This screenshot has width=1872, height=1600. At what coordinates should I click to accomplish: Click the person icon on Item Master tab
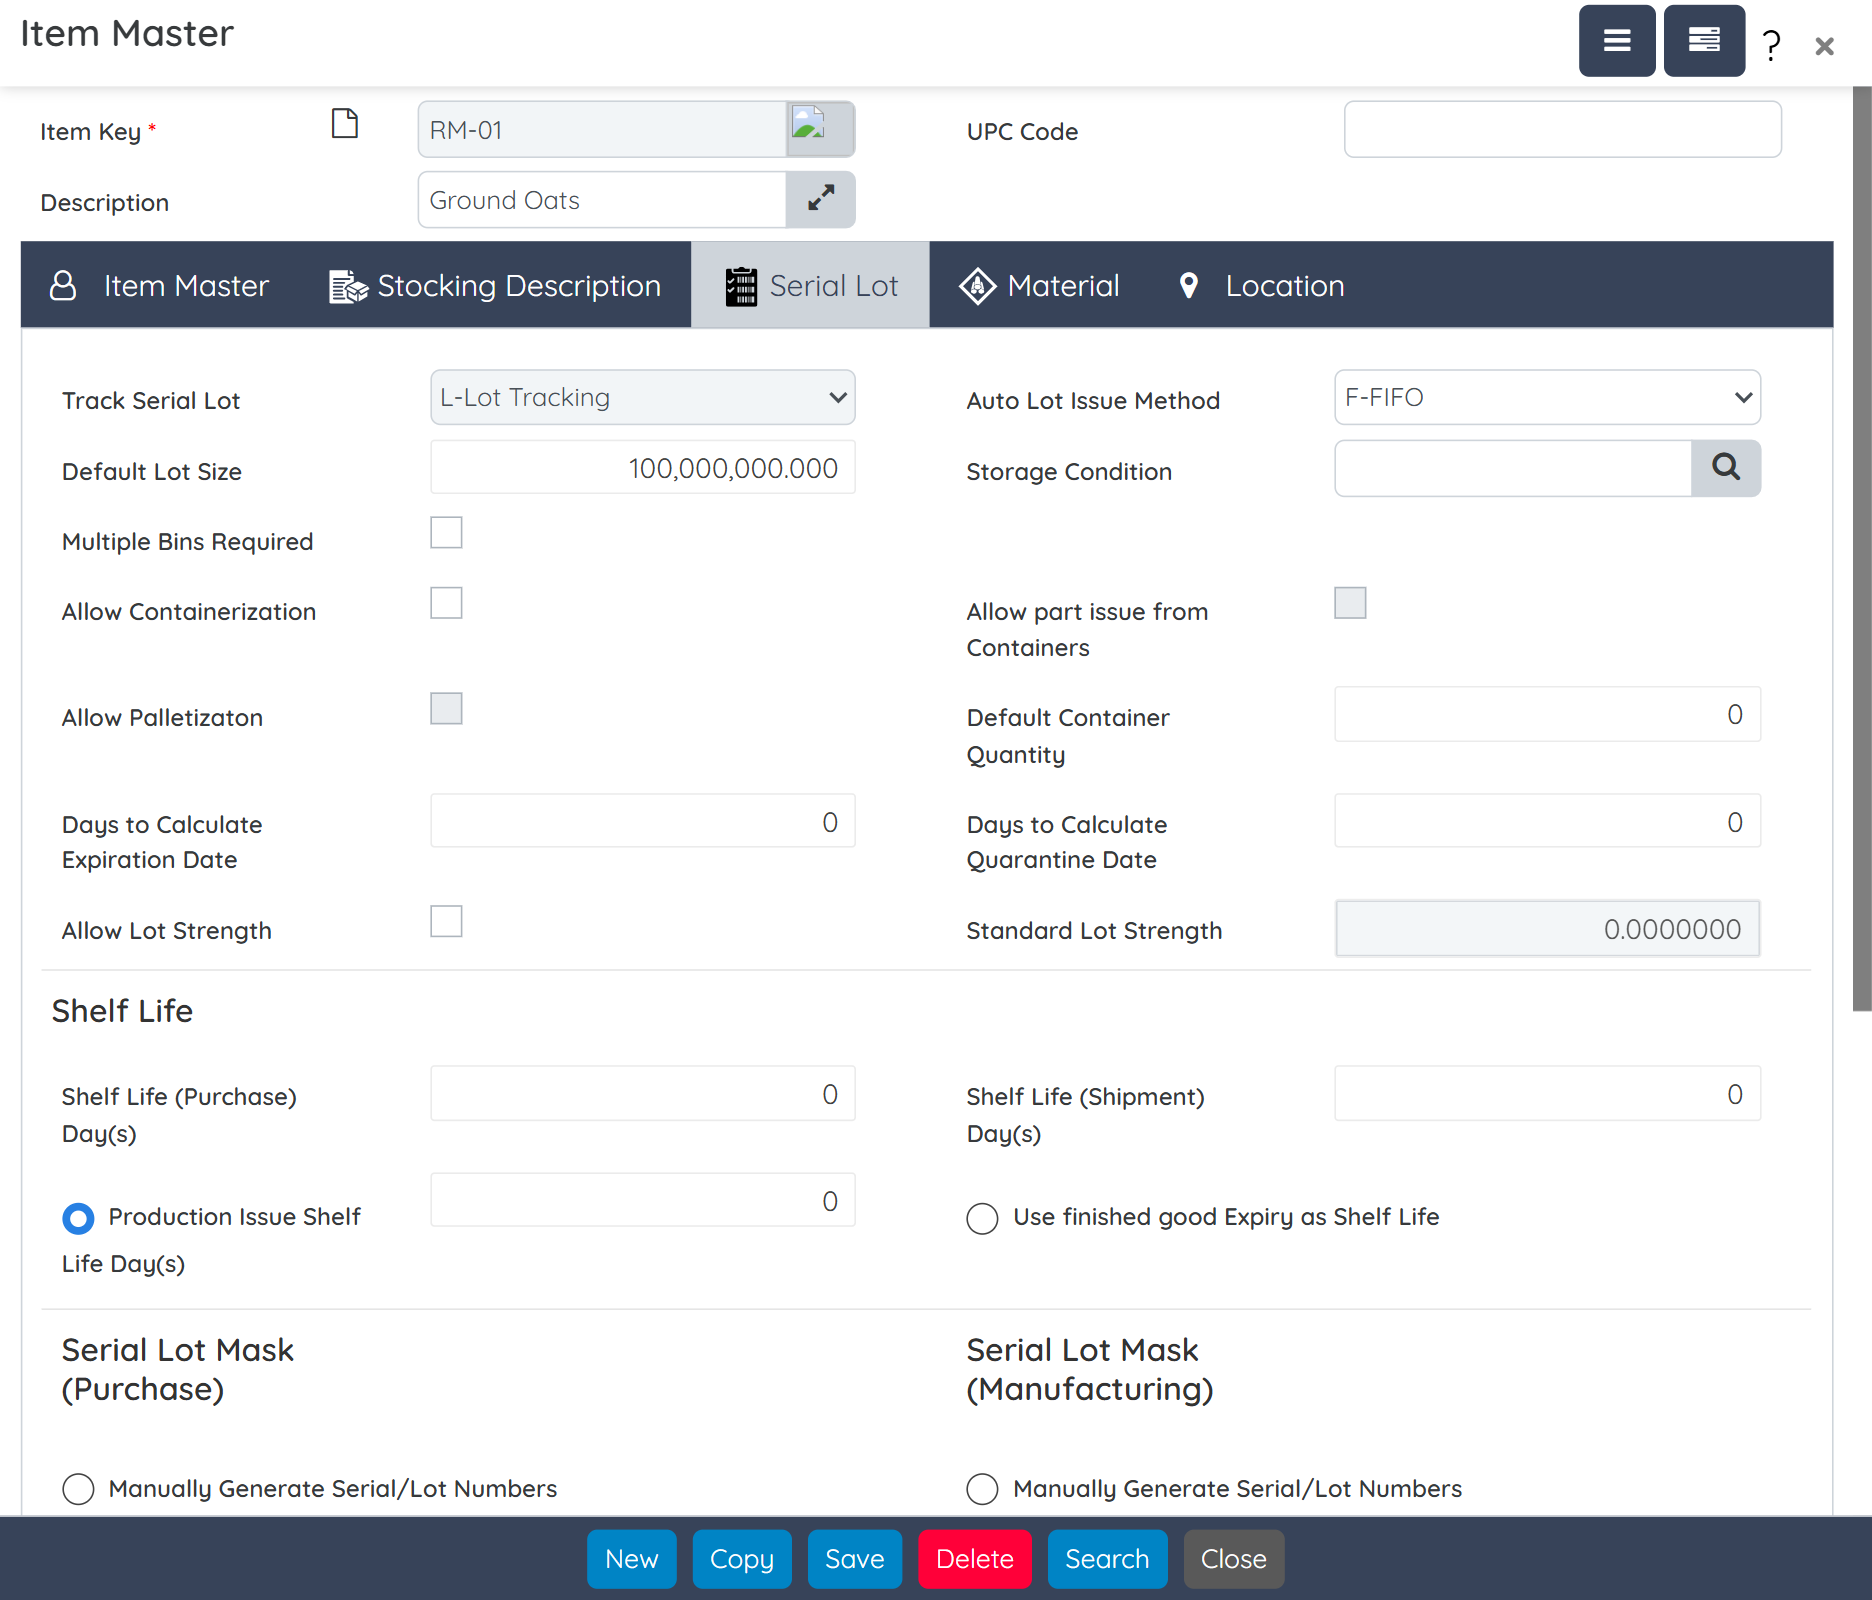pos(64,285)
